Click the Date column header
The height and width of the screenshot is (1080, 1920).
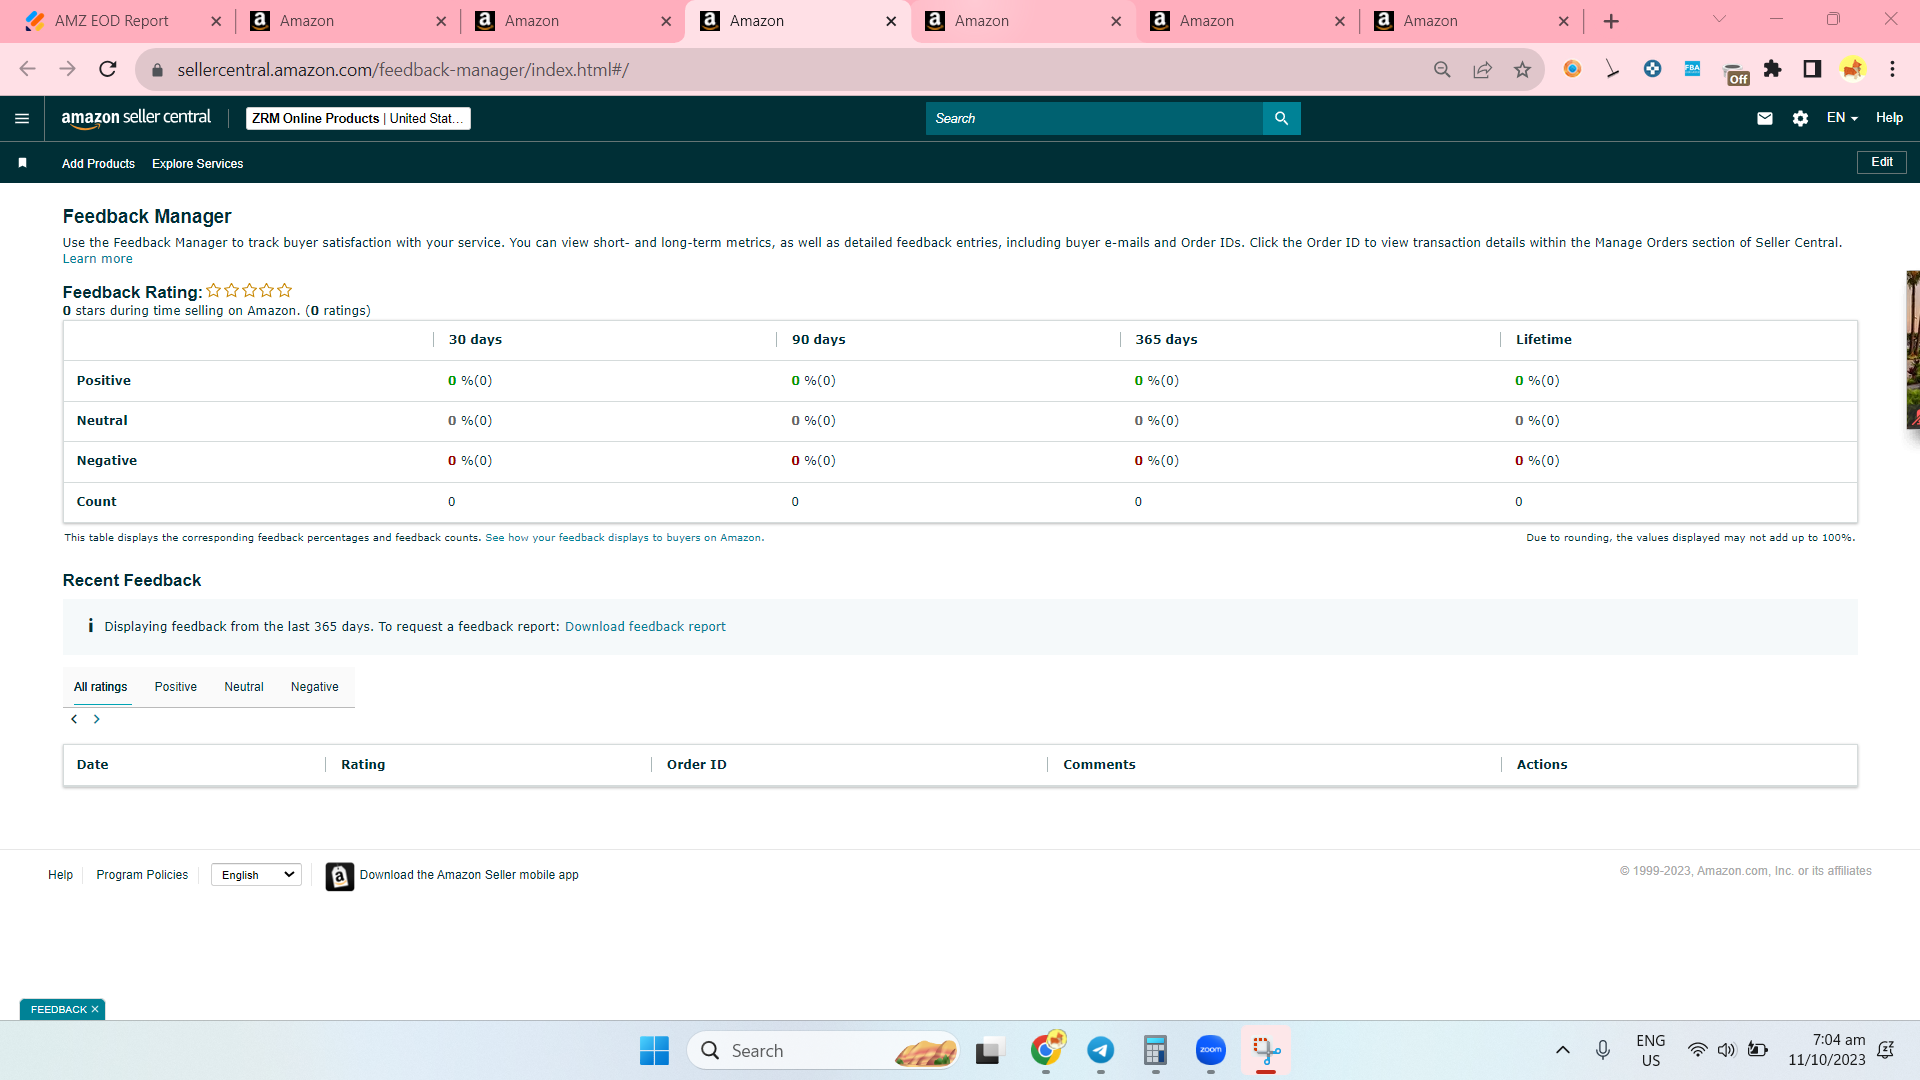pos(92,765)
